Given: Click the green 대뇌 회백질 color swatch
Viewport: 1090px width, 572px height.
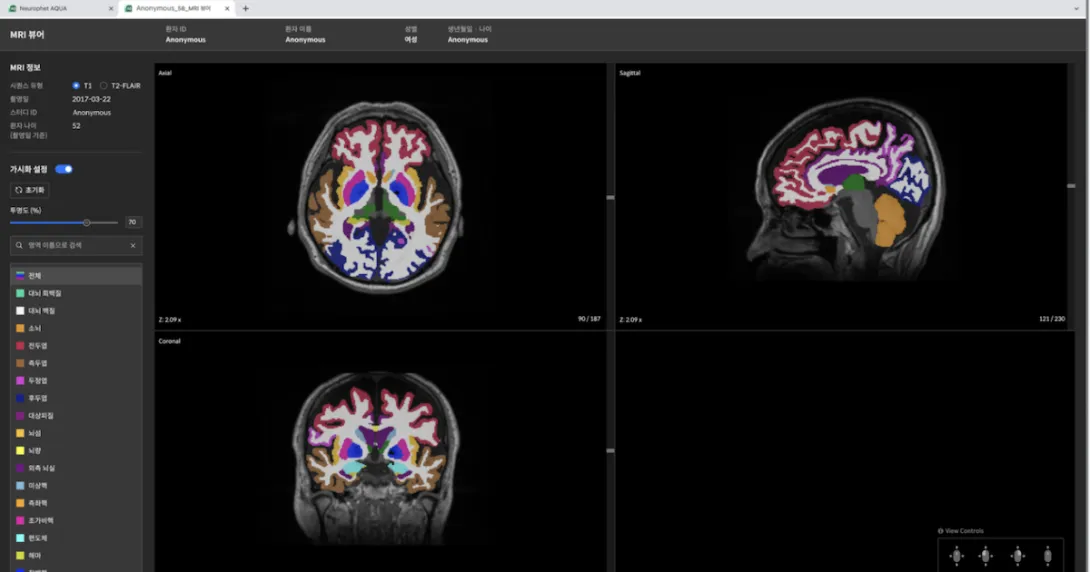Looking at the screenshot, I should point(20,293).
